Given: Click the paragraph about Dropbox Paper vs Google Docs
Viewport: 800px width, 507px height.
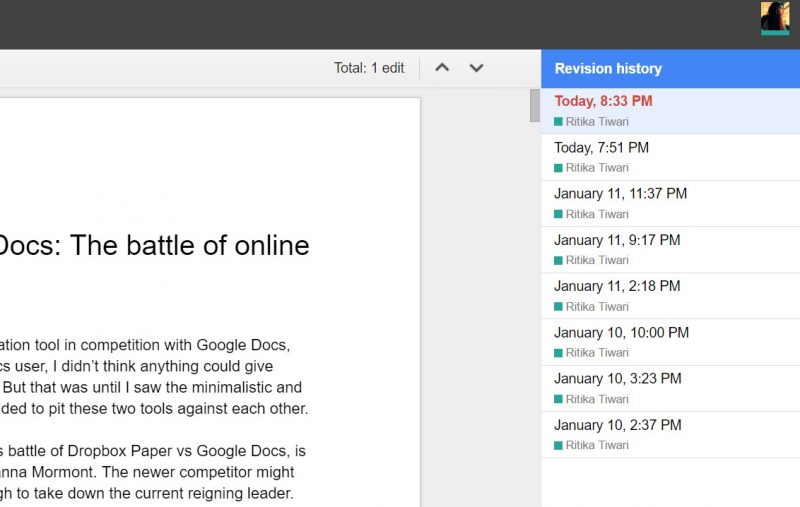Looking at the screenshot, I should tap(153, 472).
